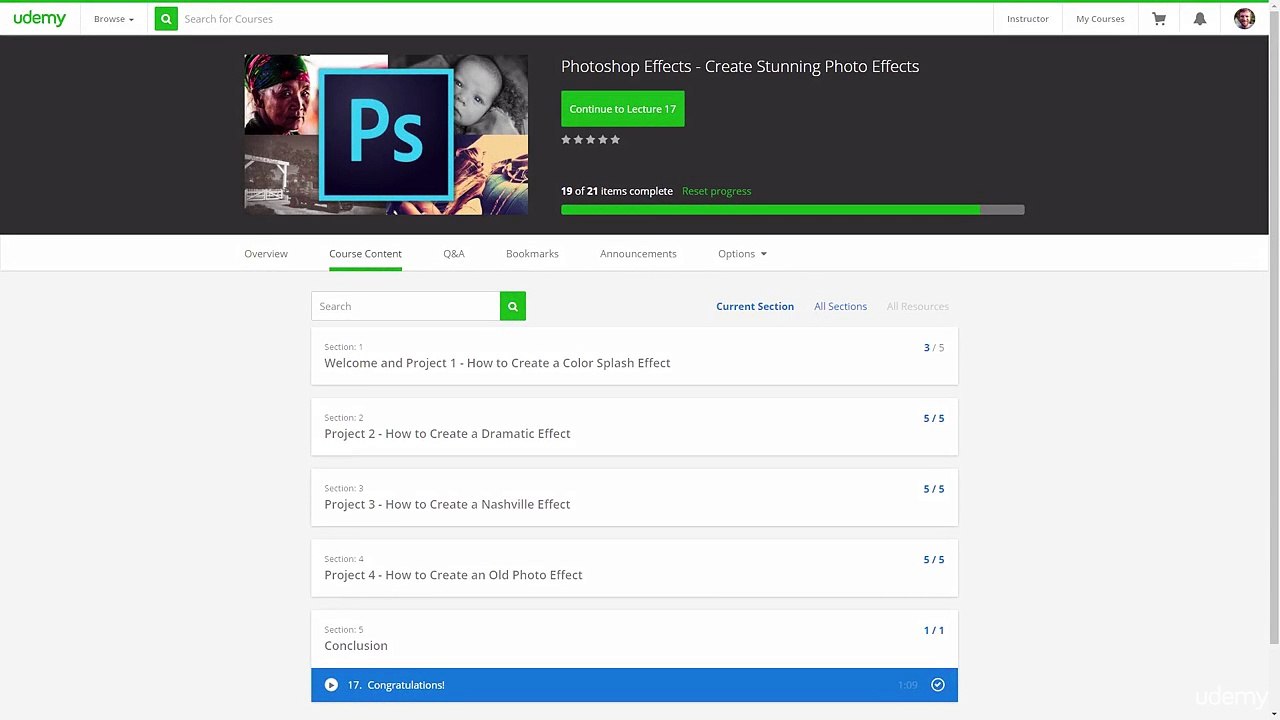Open the Instructor link in header

[1028, 19]
